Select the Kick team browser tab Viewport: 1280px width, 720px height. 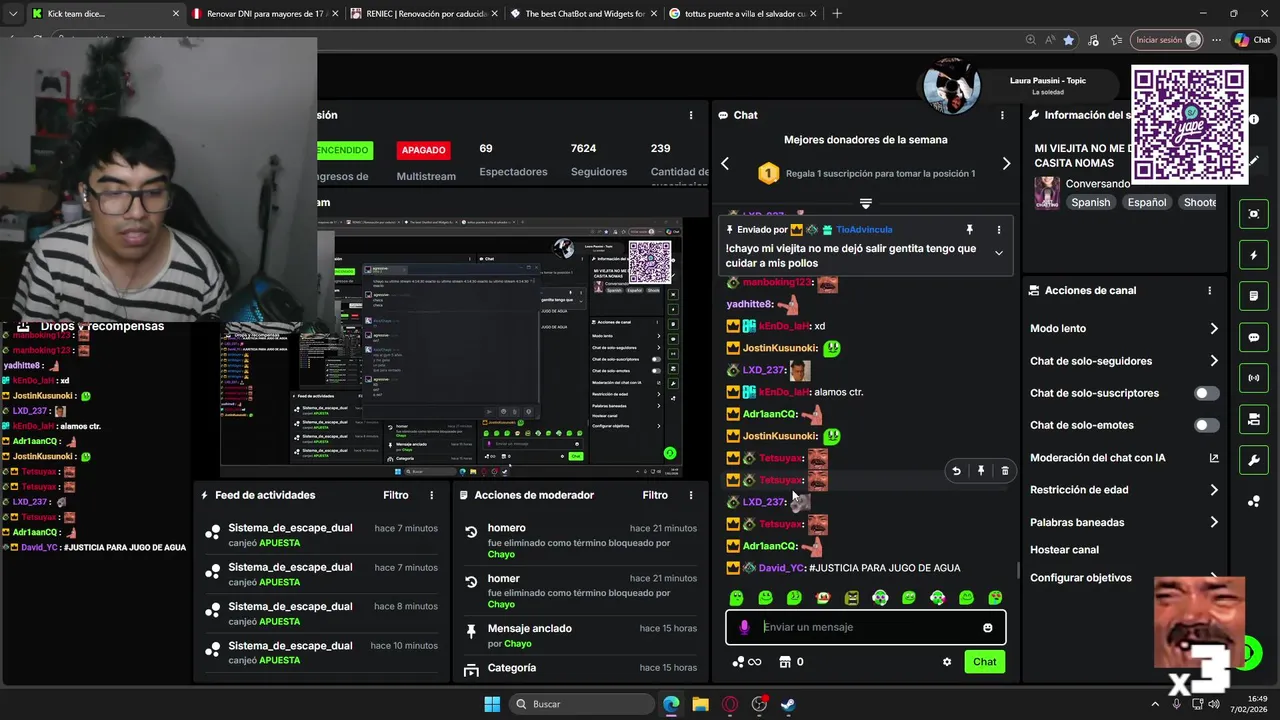coord(105,14)
